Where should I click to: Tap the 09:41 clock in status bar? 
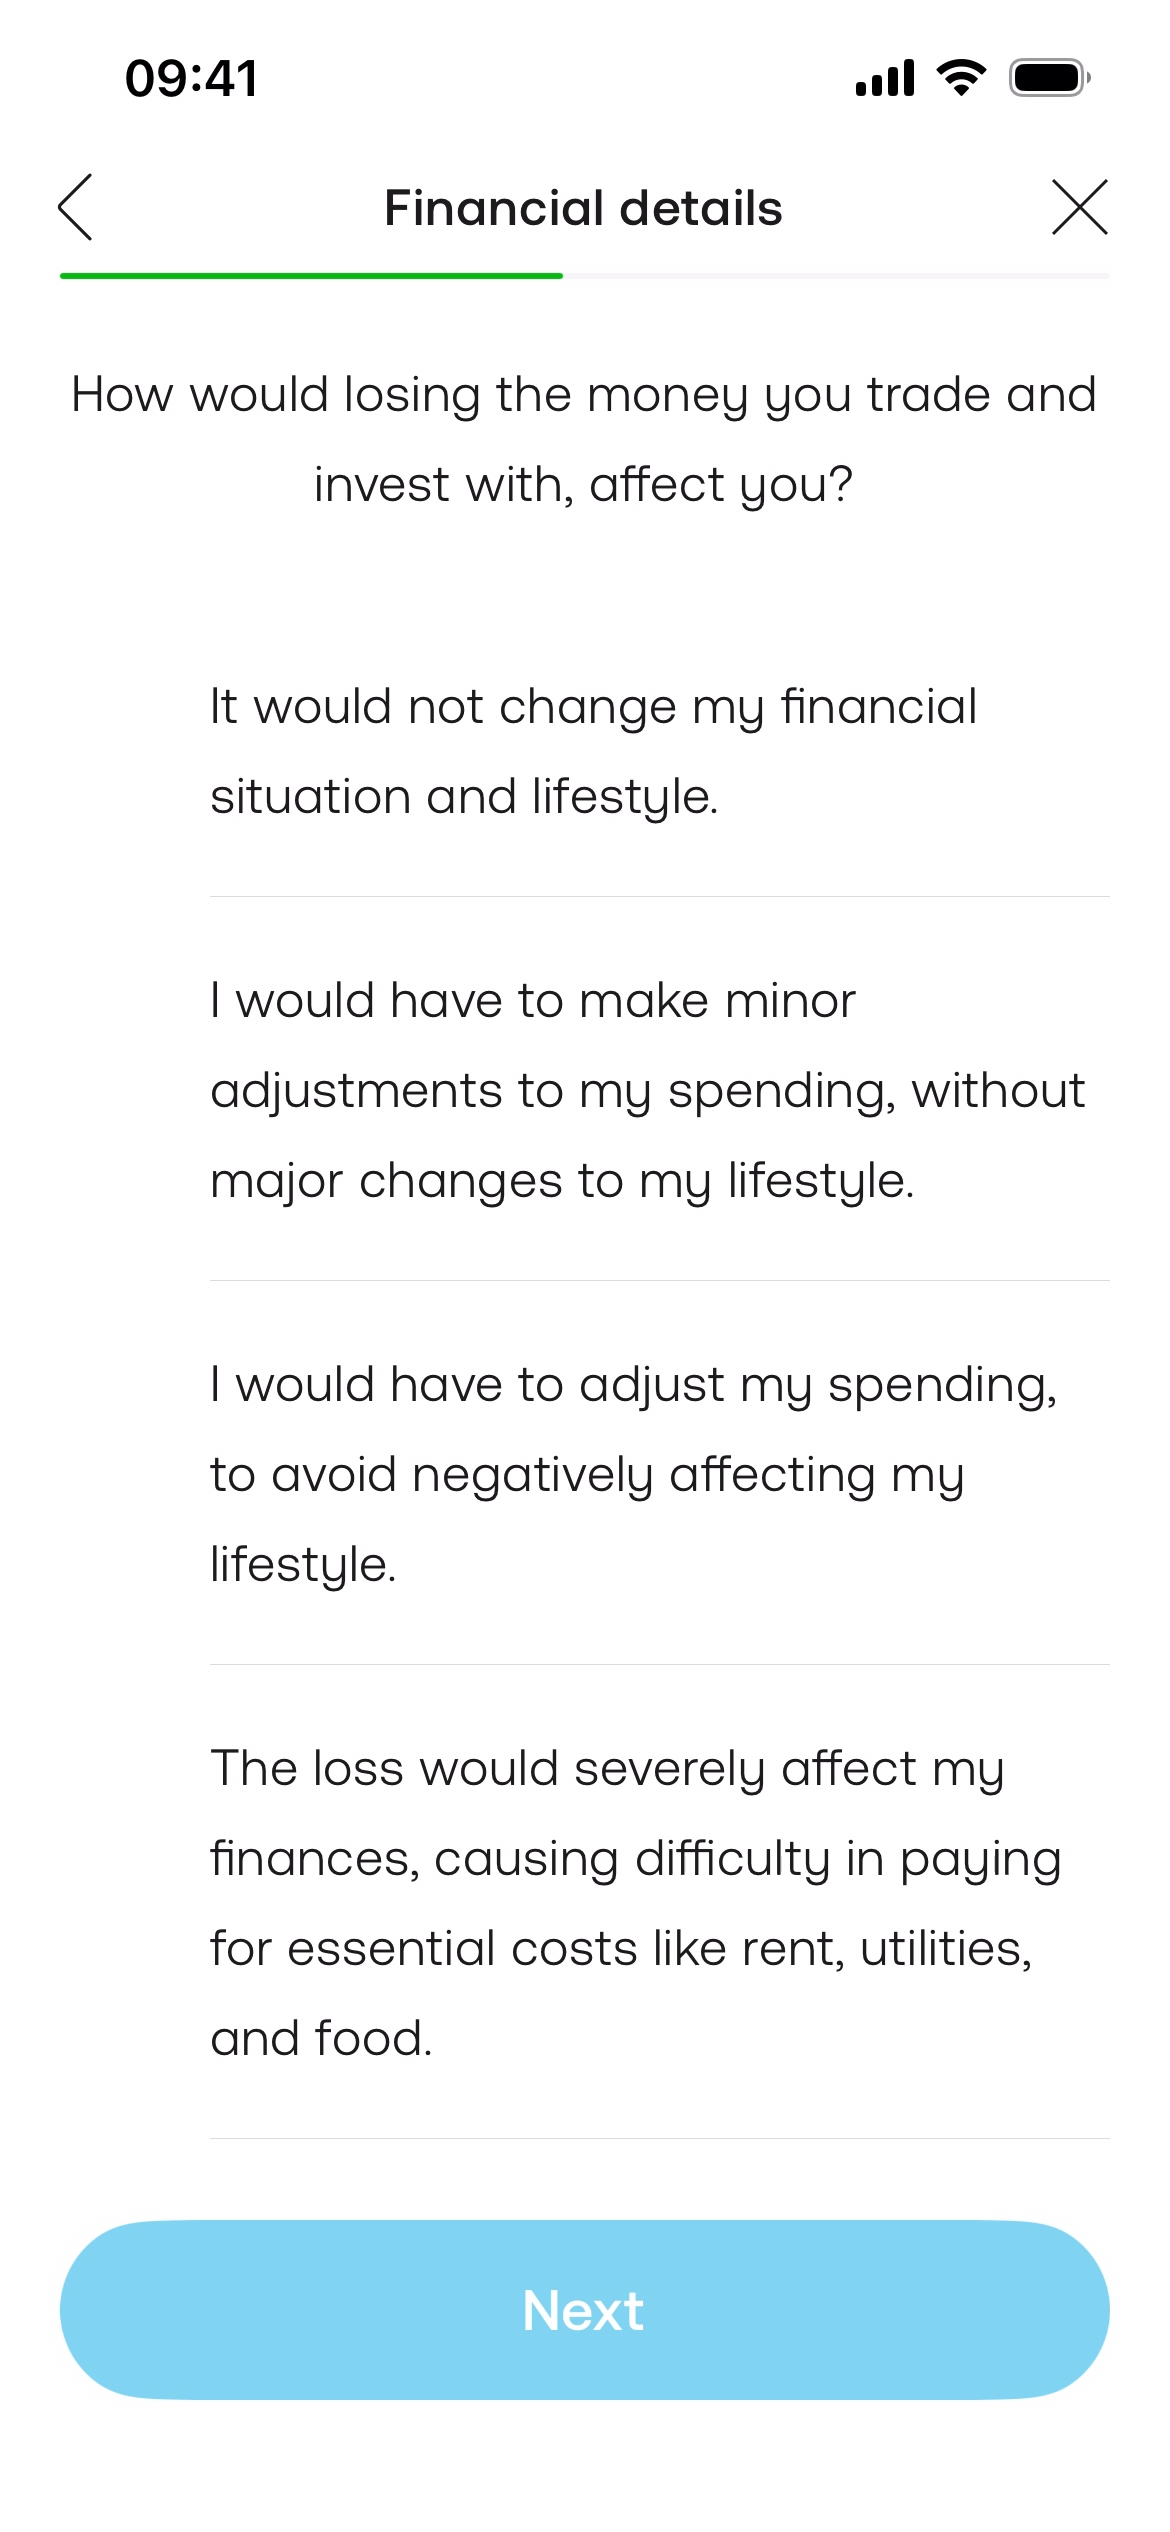pyautogui.click(x=191, y=78)
